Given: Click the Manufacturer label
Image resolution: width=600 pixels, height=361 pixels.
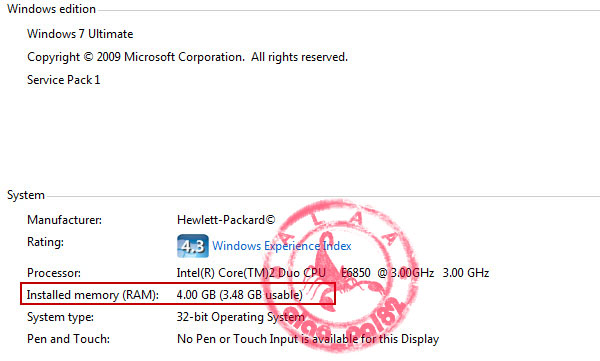Looking at the screenshot, I should [64, 220].
